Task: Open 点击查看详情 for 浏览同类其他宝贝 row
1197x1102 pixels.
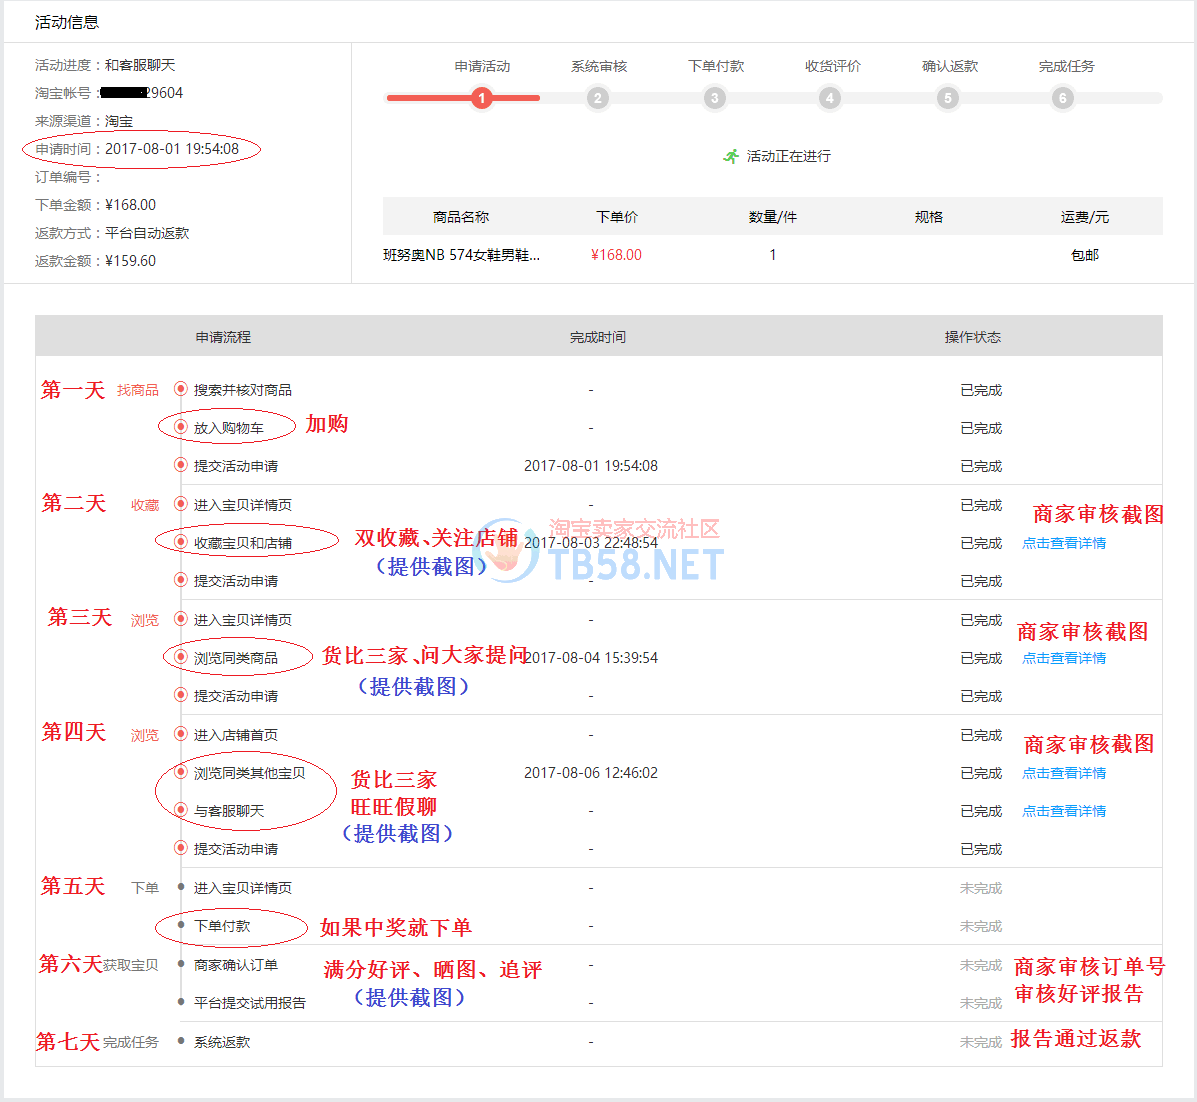Action: tap(1064, 773)
